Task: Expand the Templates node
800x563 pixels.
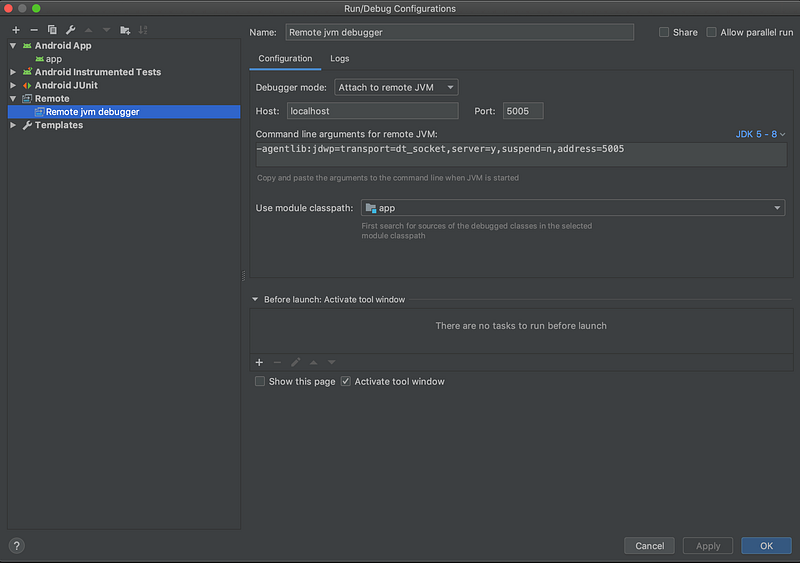Action: pos(13,125)
